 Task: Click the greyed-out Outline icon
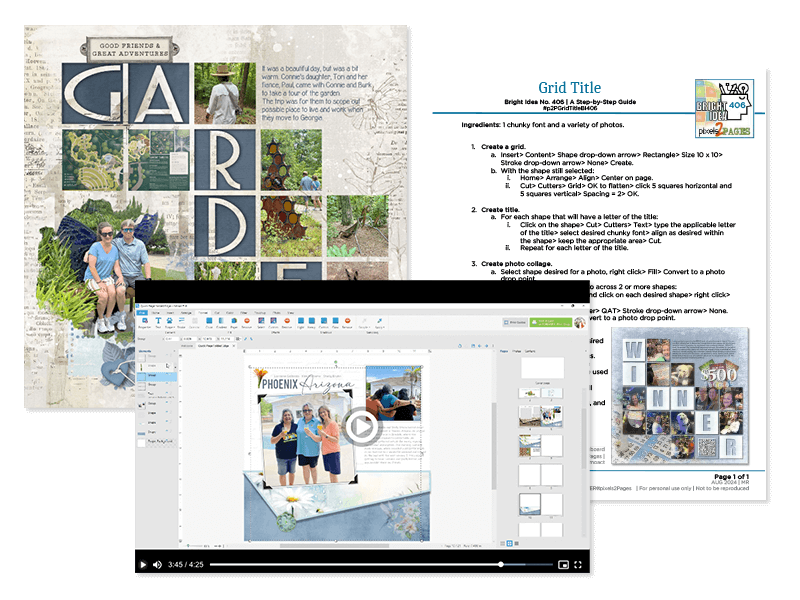[x=194, y=323]
